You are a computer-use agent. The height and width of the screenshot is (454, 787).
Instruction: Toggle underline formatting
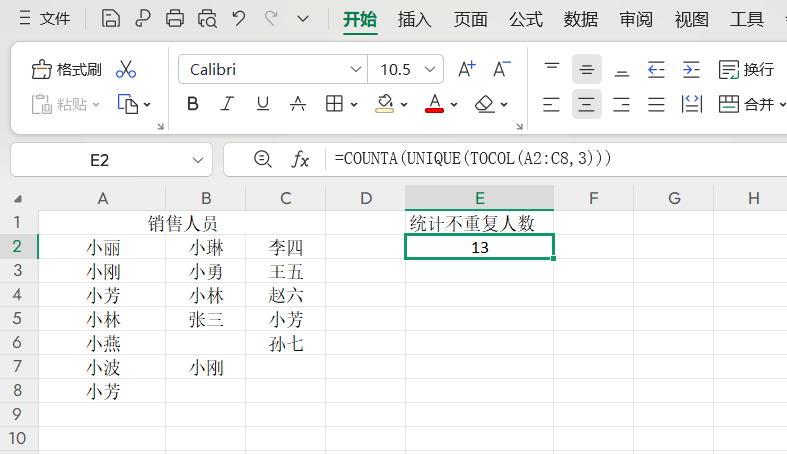click(x=262, y=104)
